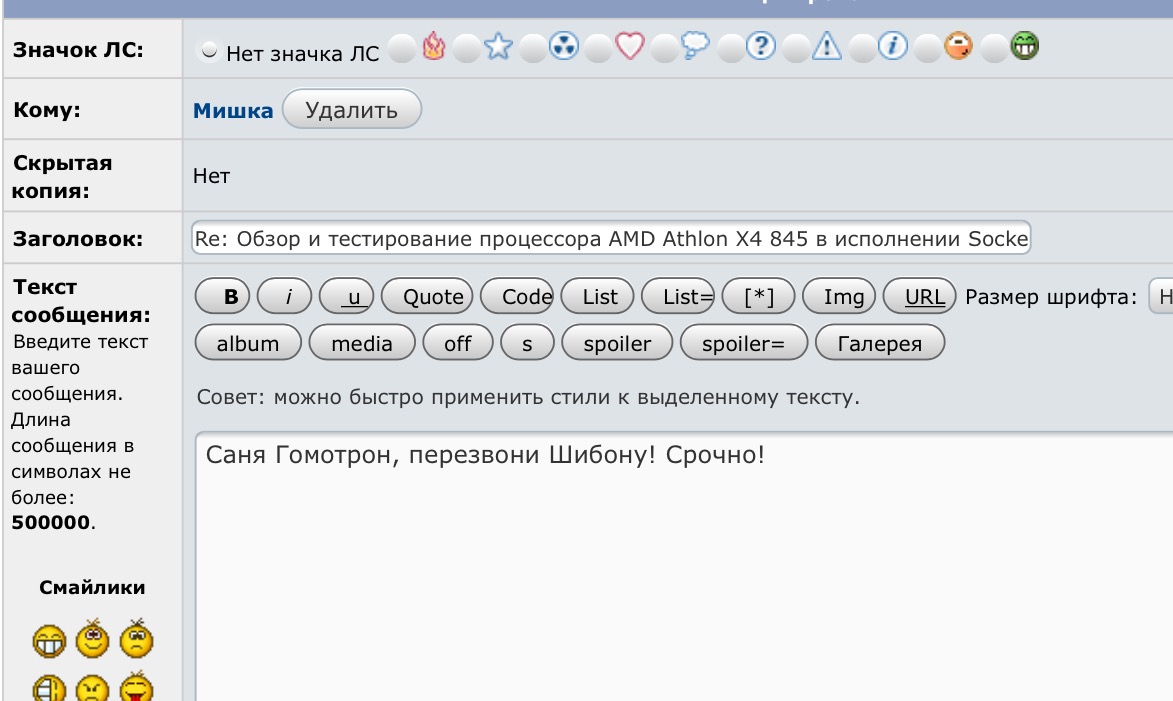Screen dimensions: 1173x701
Task: Click the blue star PM icon image
Action: [x=497, y=47]
